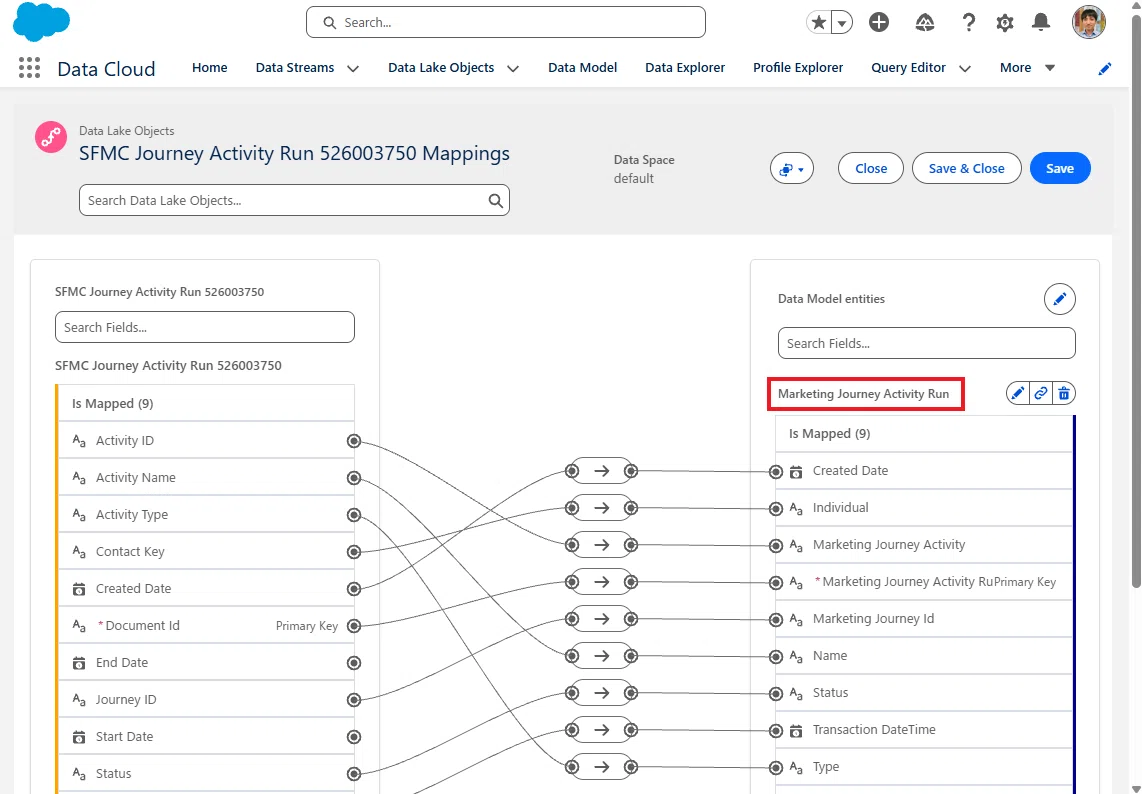Expand the Data Streams tab chevron
1142x794 pixels.
[353, 68]
